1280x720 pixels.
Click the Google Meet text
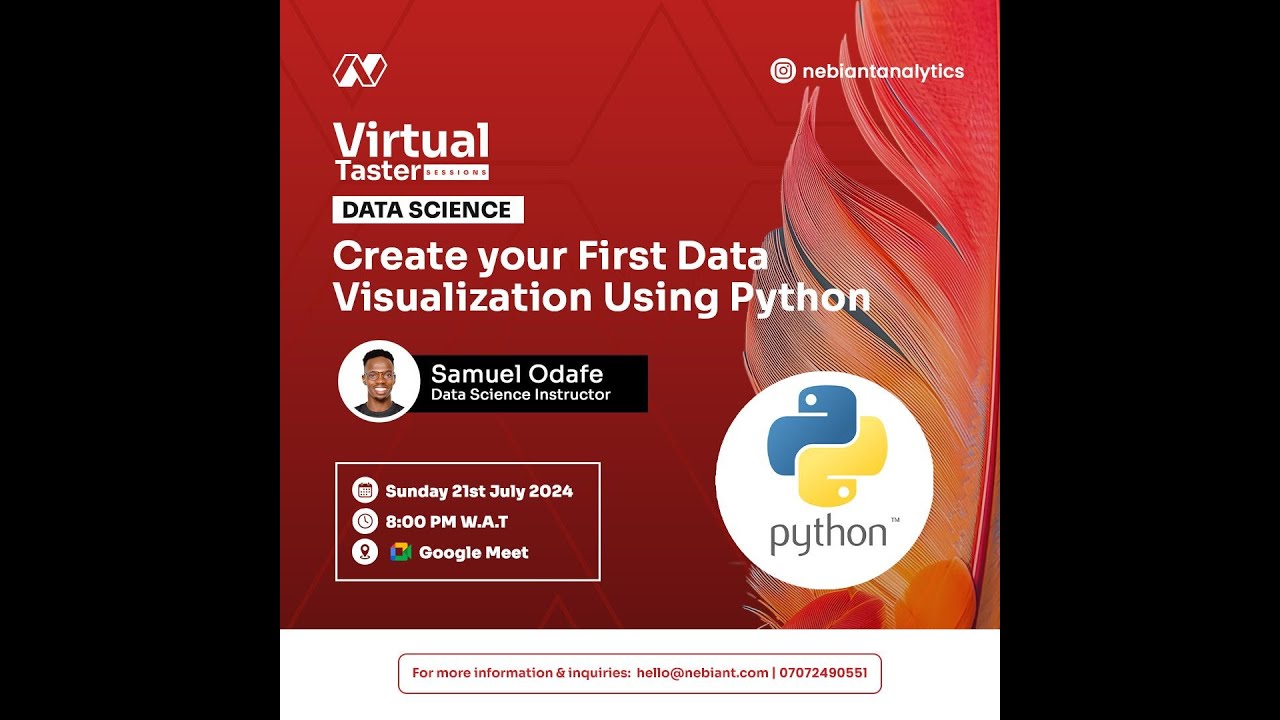[x=474, y=552]
